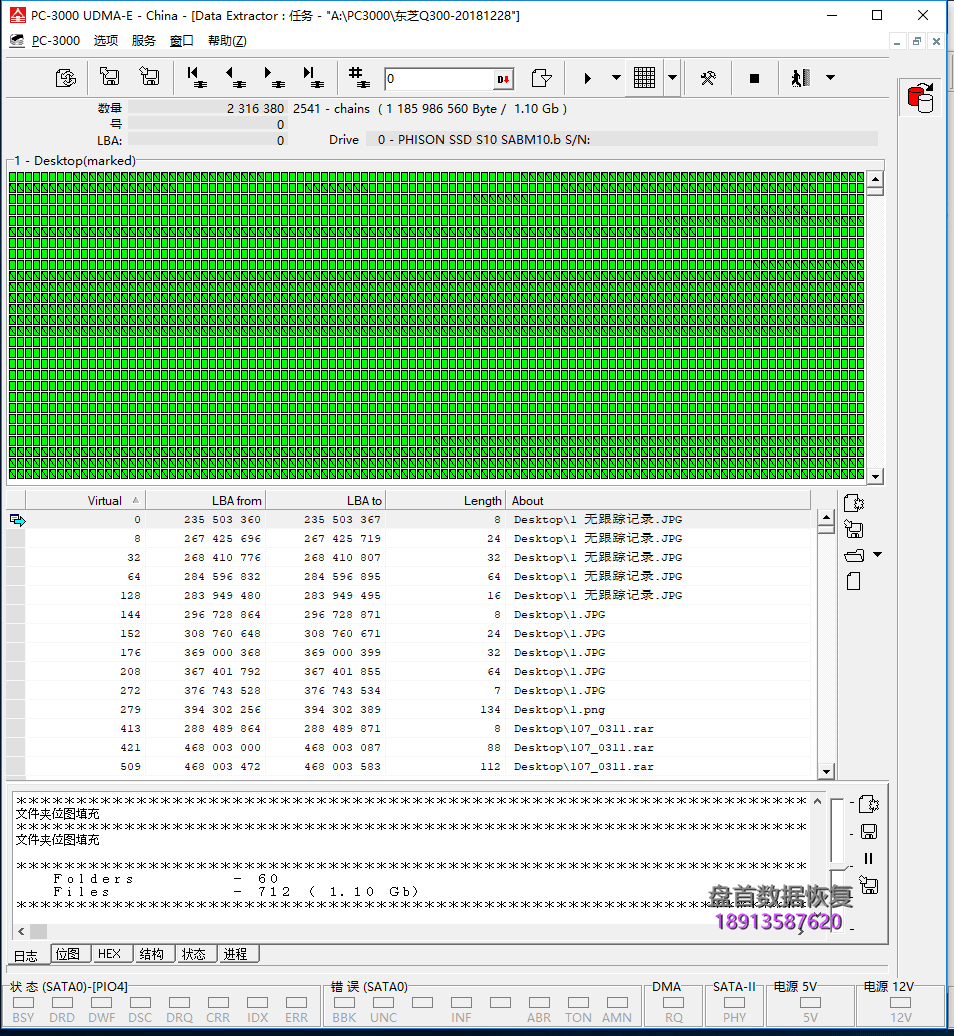Click the chain list open folder icon
954x1036 pixels.
[854, 555]
